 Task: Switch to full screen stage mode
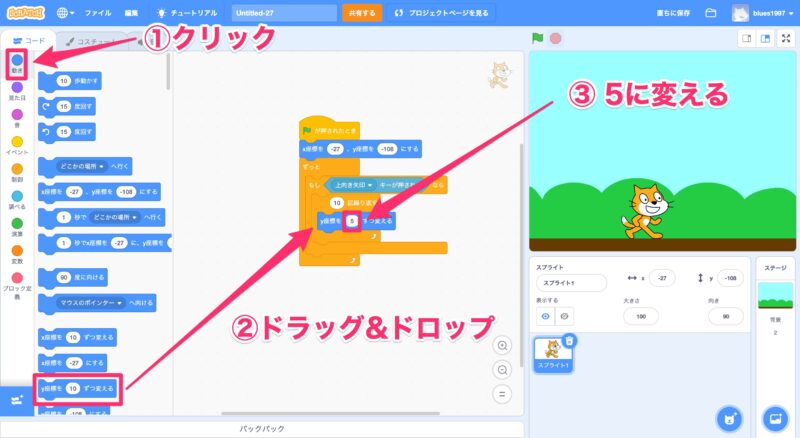(785, 38)
